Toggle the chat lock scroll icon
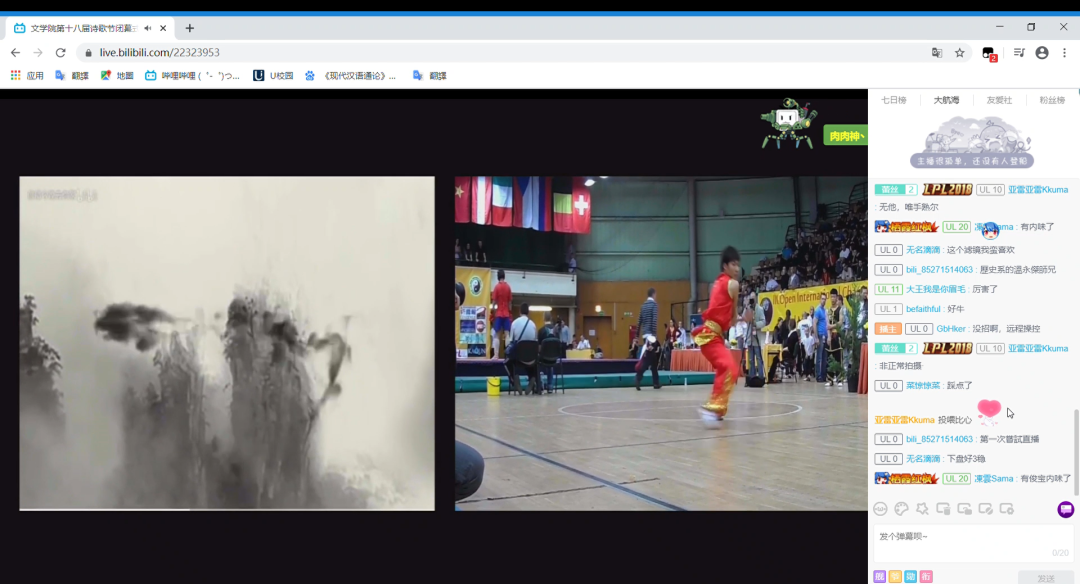1080x584 pixels. (x=964, y=509)
